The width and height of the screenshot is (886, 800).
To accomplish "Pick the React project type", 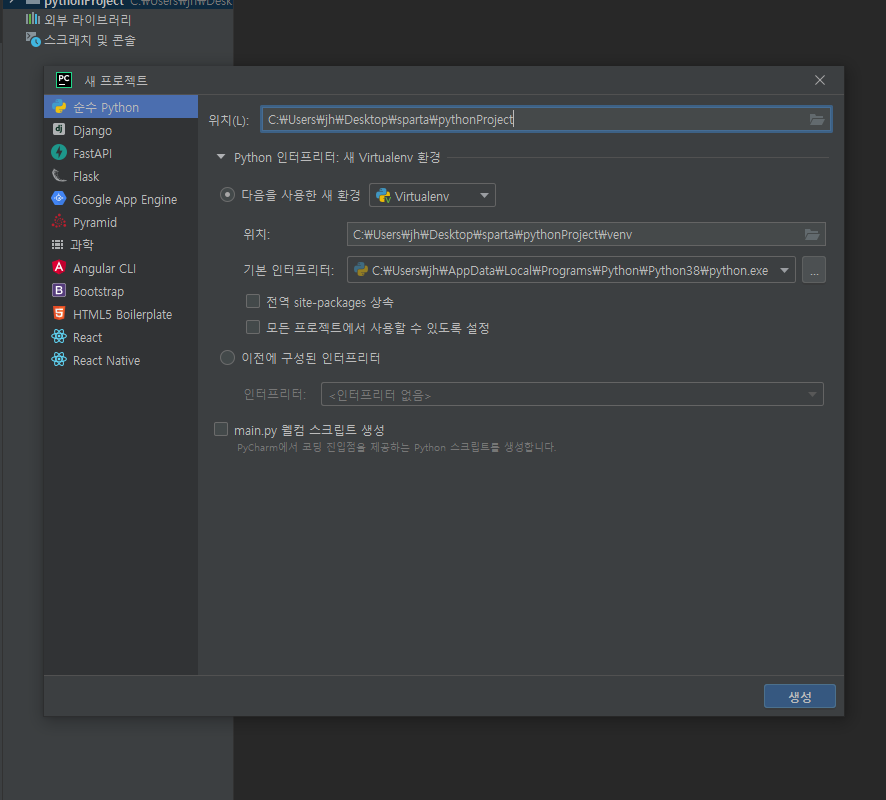I will (121, 337).
